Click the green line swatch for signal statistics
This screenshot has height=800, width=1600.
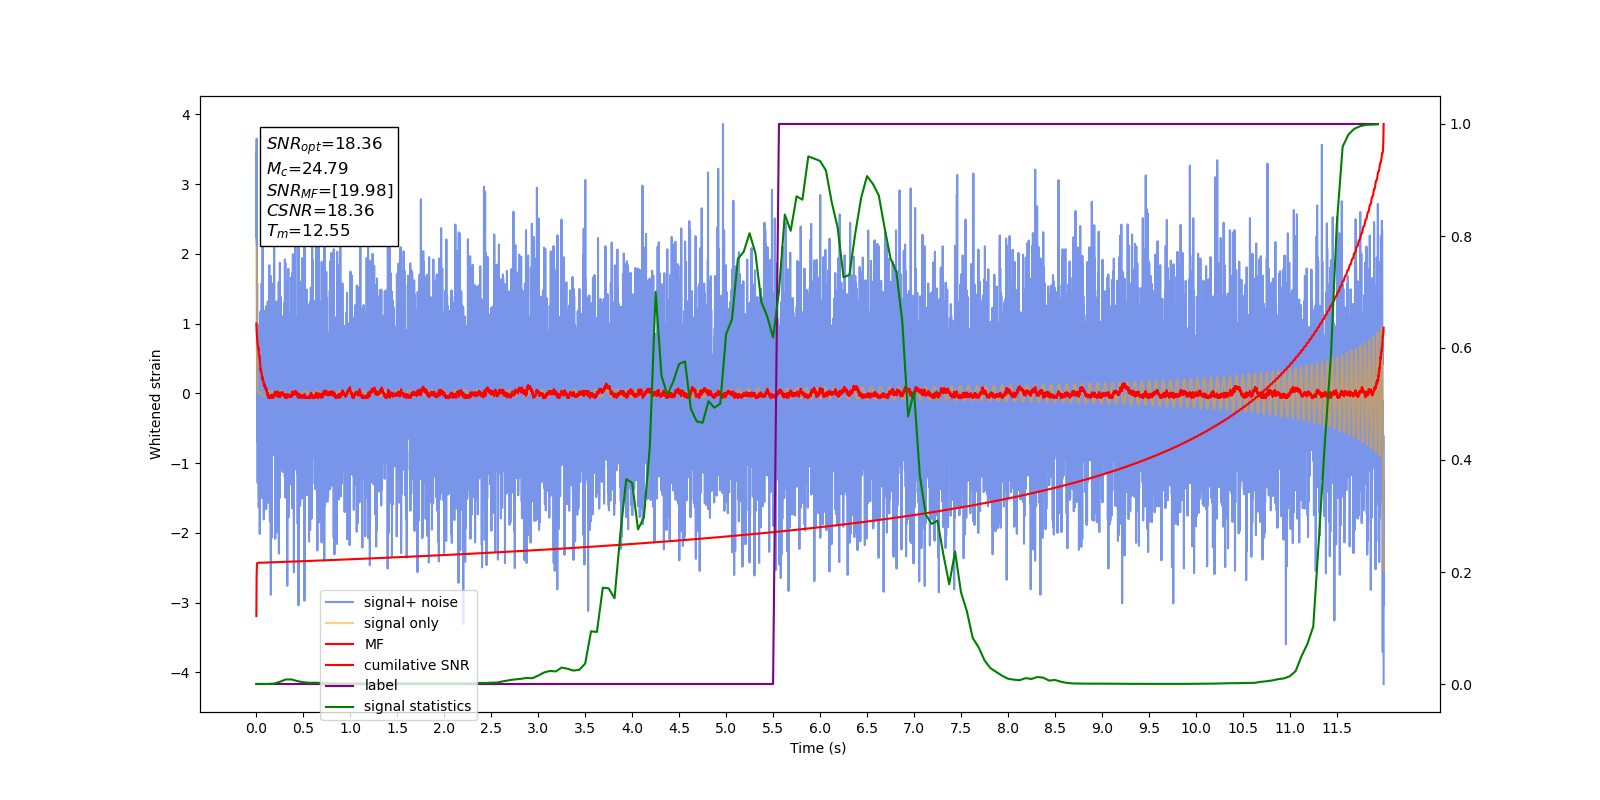[x=340, y=706]
